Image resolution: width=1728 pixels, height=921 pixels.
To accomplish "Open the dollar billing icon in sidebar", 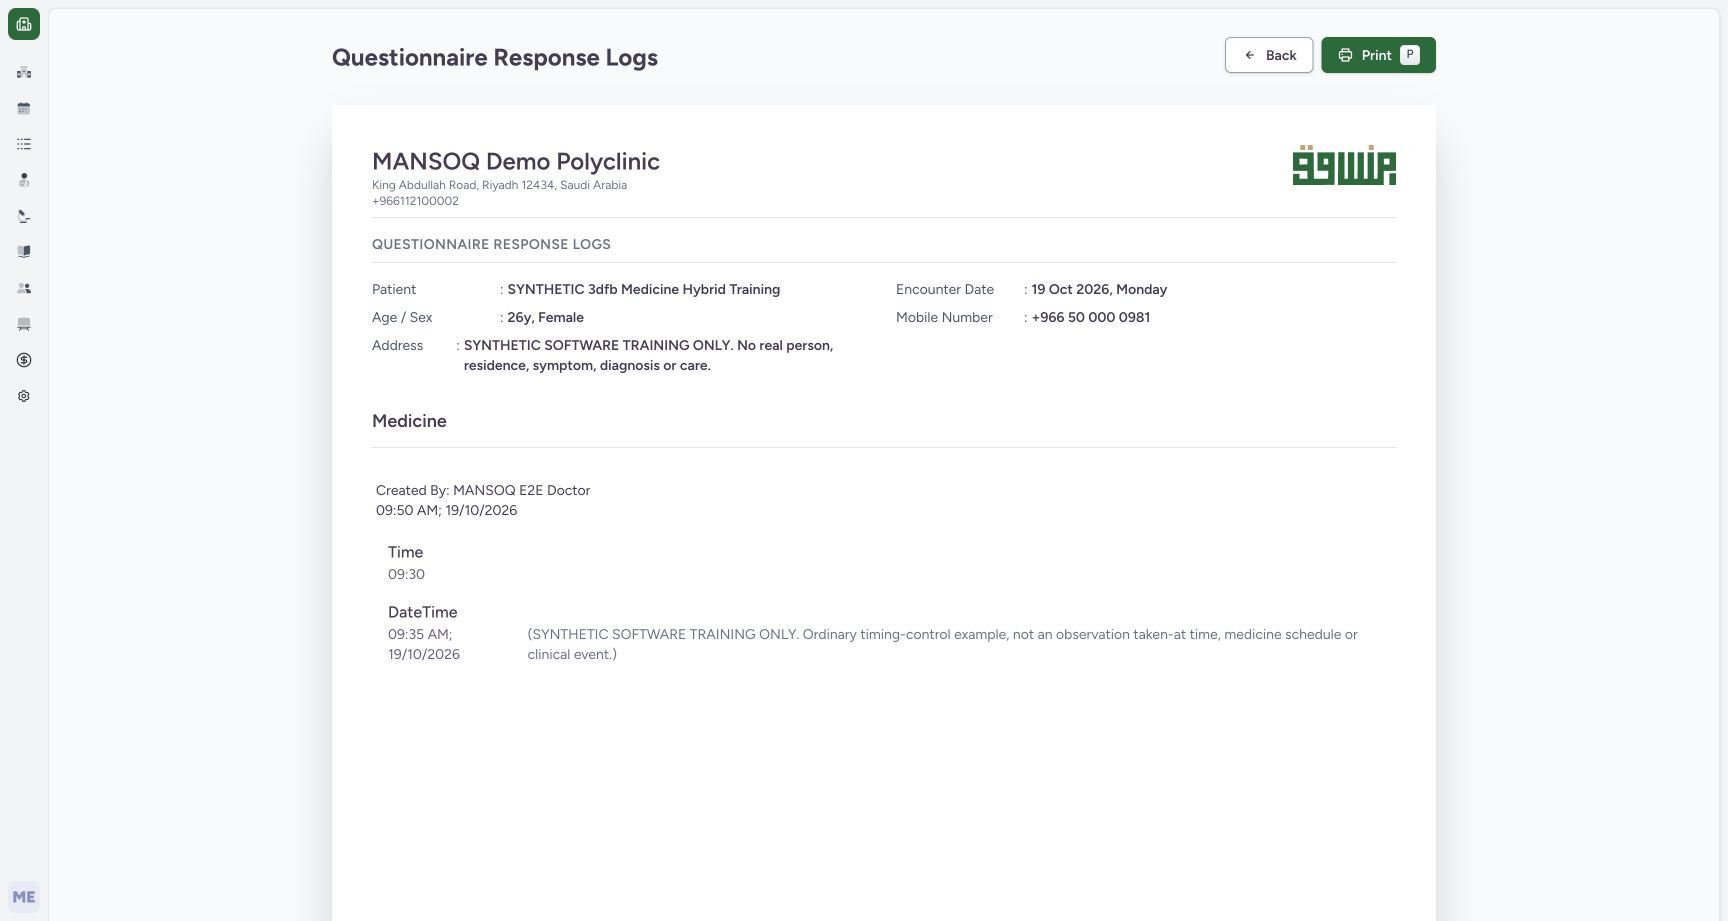I will (24, 360).
